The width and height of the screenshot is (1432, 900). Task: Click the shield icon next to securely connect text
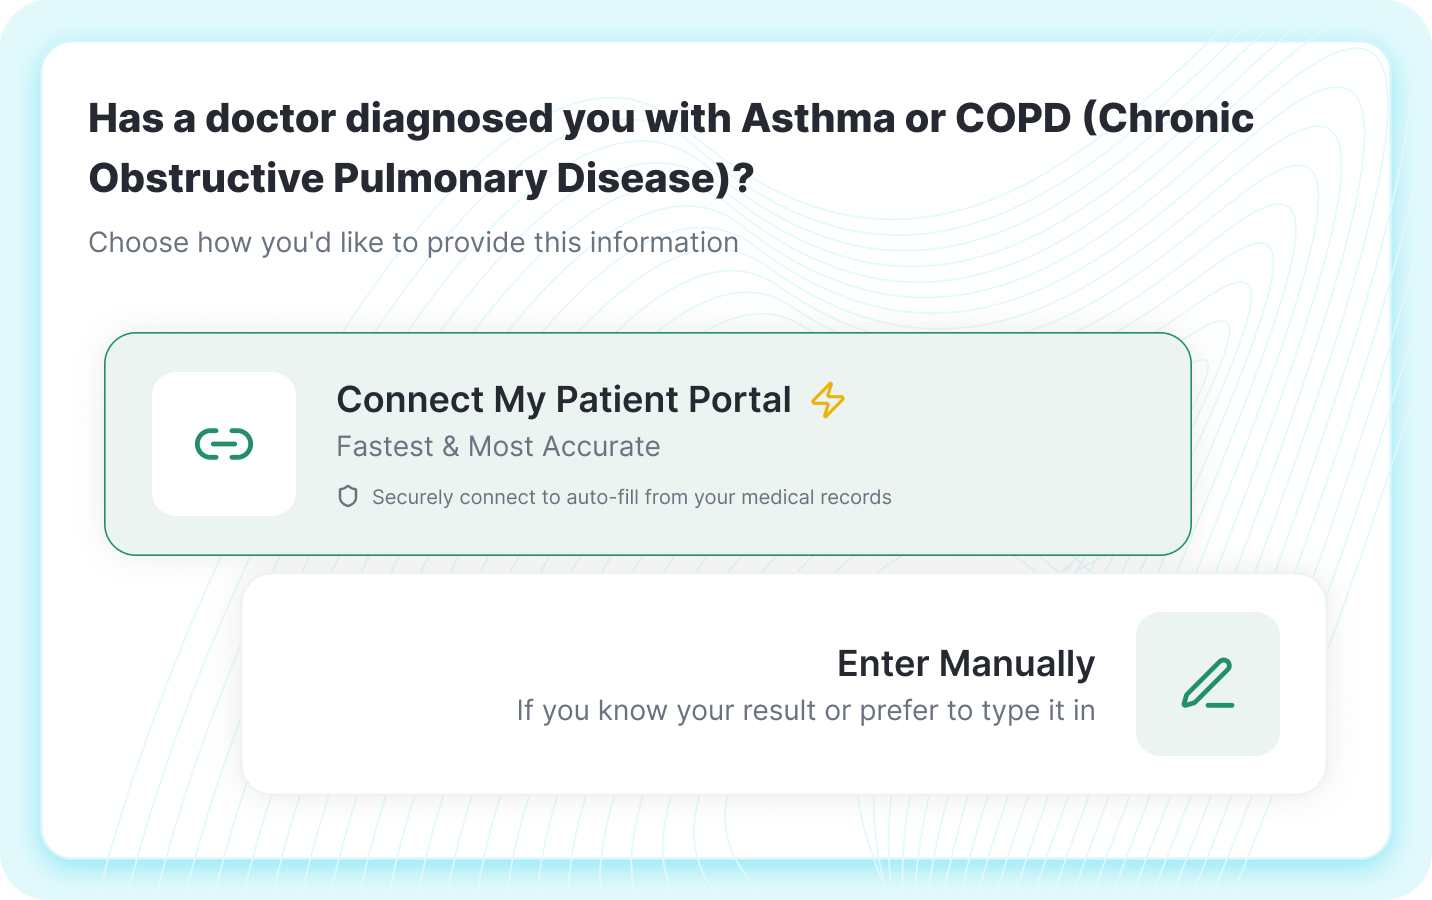(x=347, y=496)
